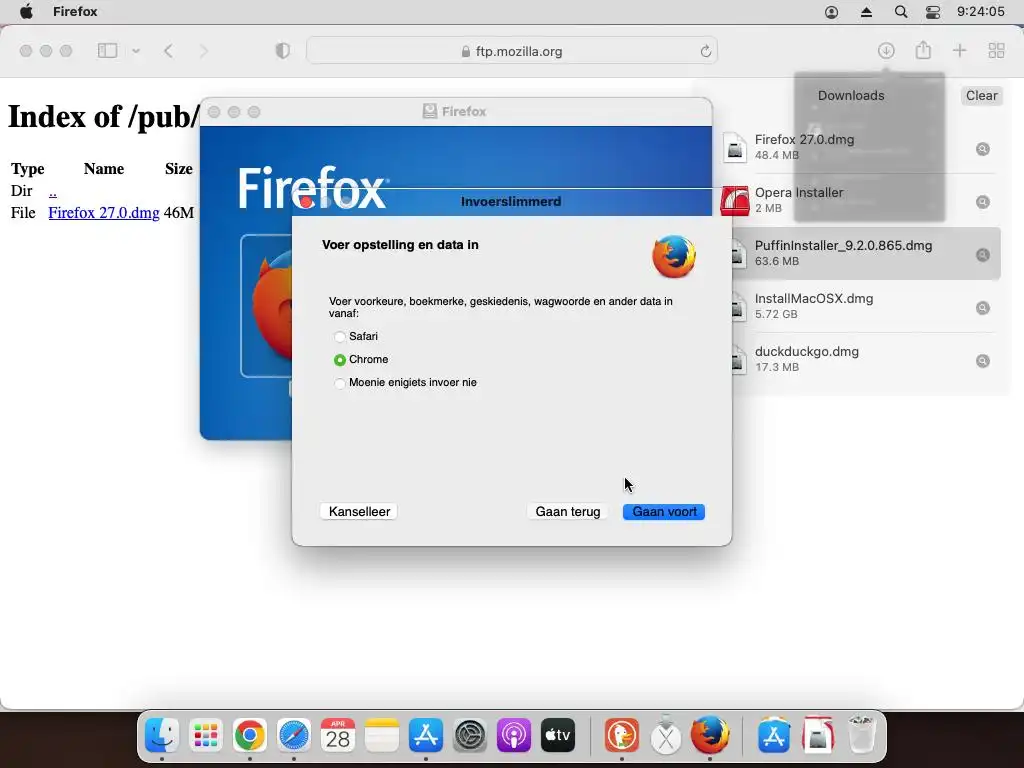Reveal duckduckgo.dmg in Finder

(982, 360)
